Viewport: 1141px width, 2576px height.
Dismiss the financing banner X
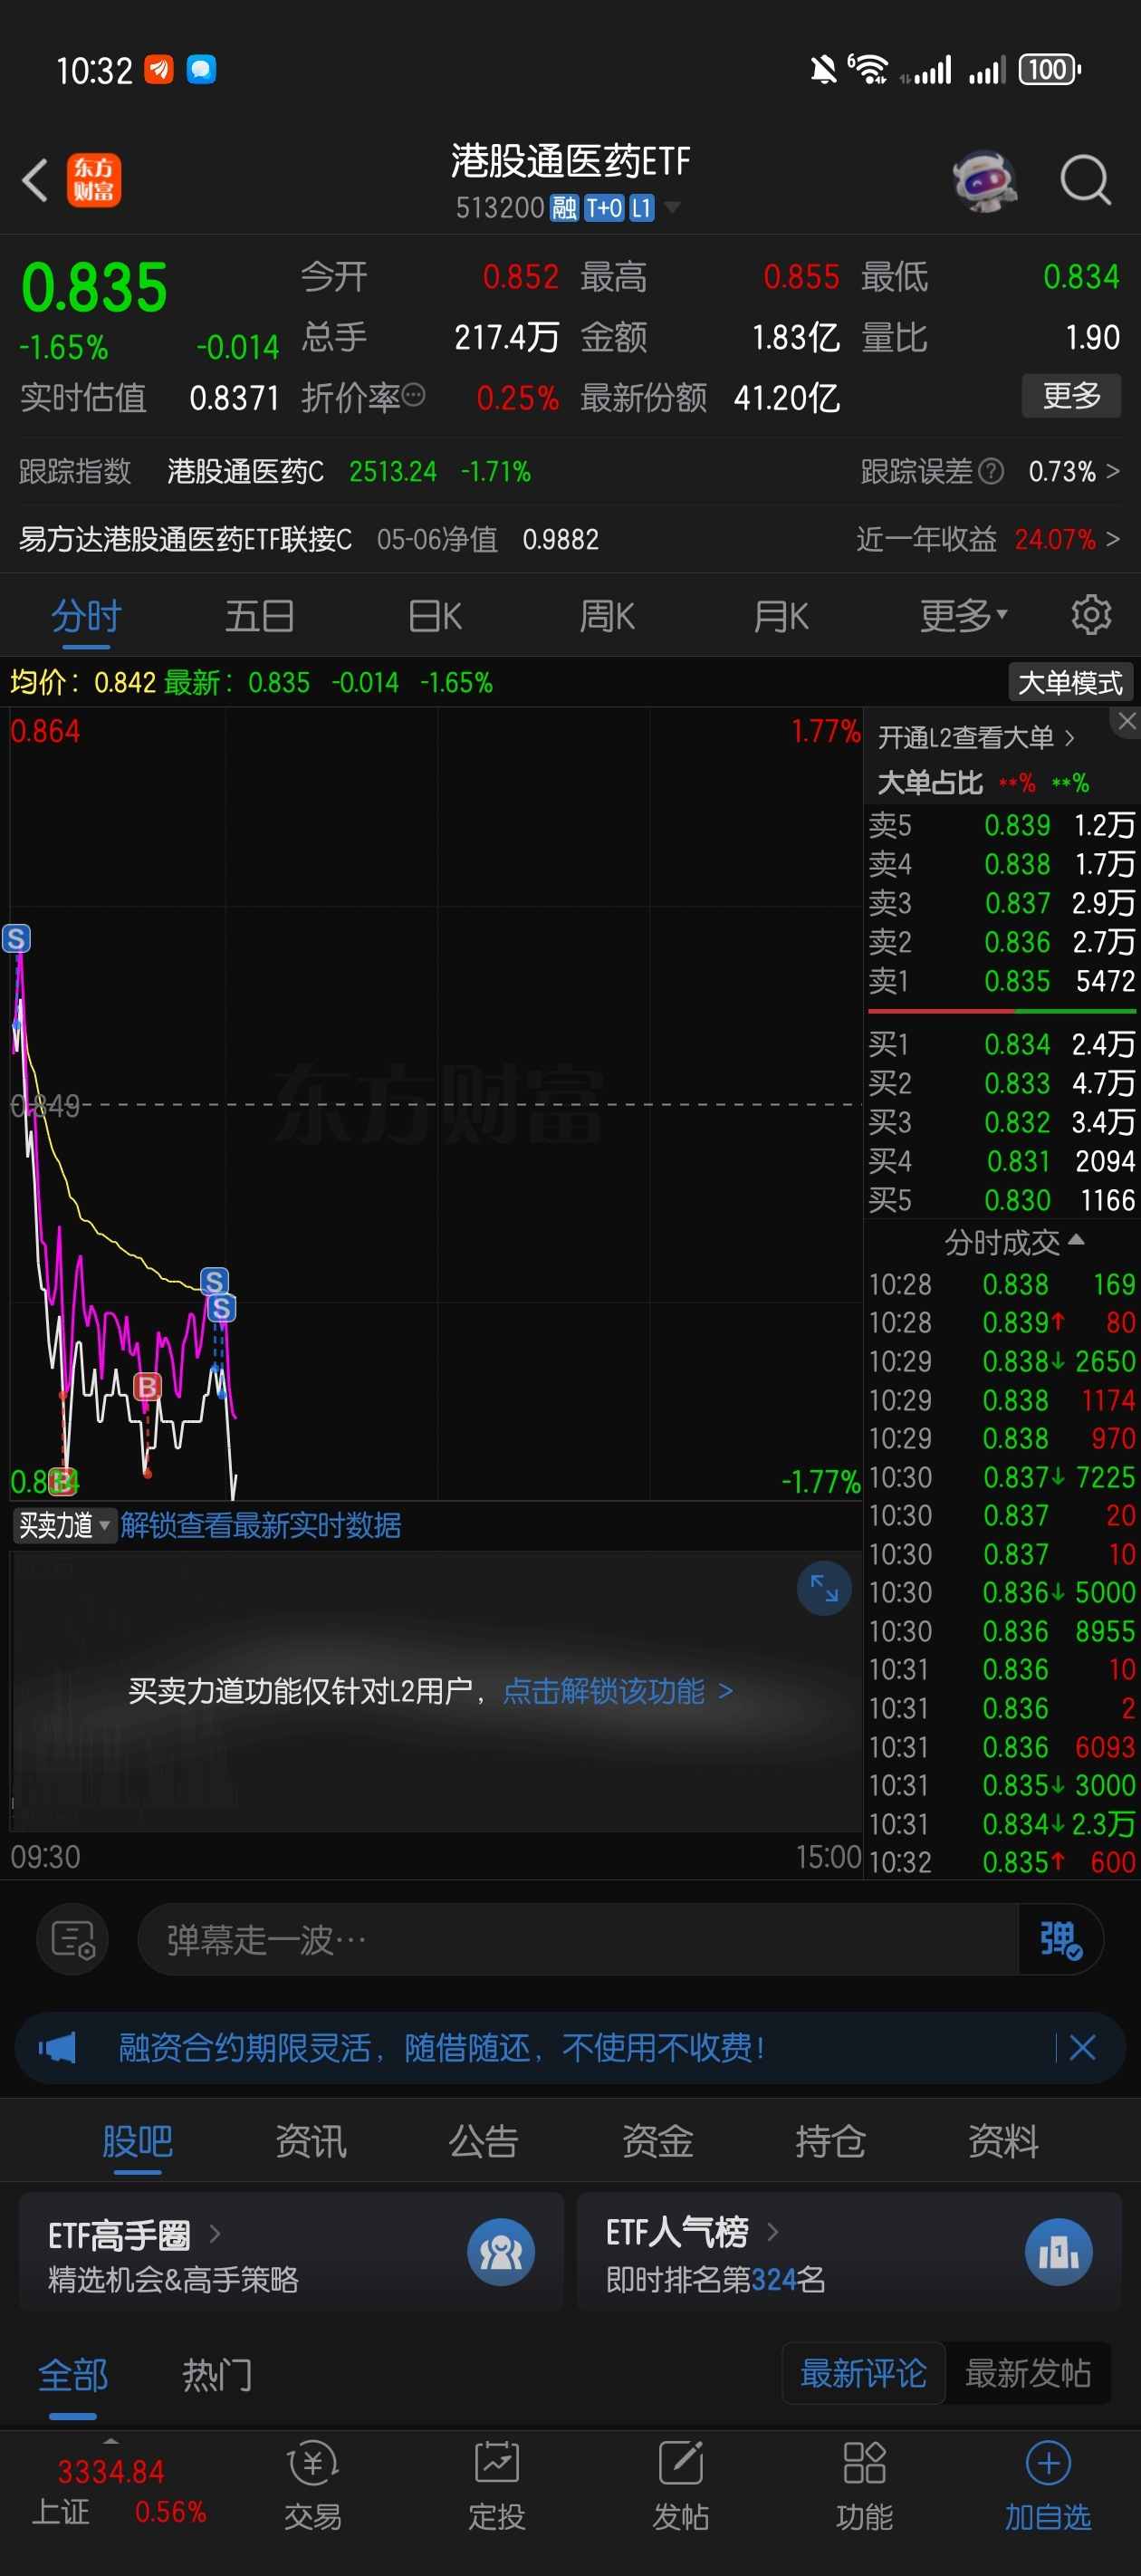tap(1082, 2048)
